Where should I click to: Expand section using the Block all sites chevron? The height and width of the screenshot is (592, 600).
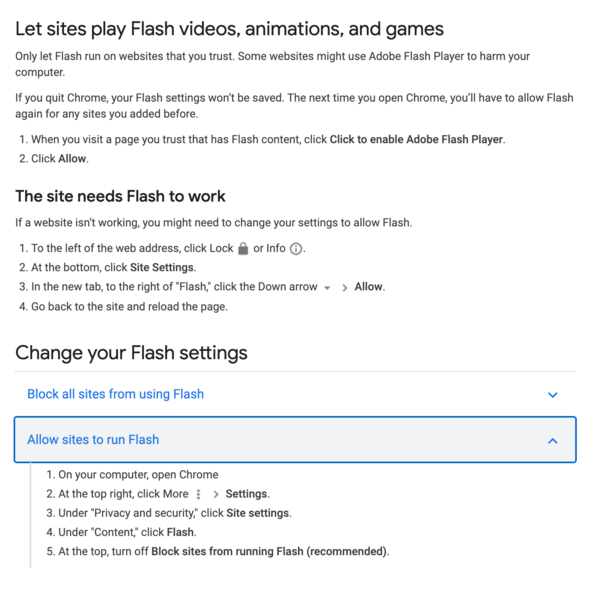(553, 395)
